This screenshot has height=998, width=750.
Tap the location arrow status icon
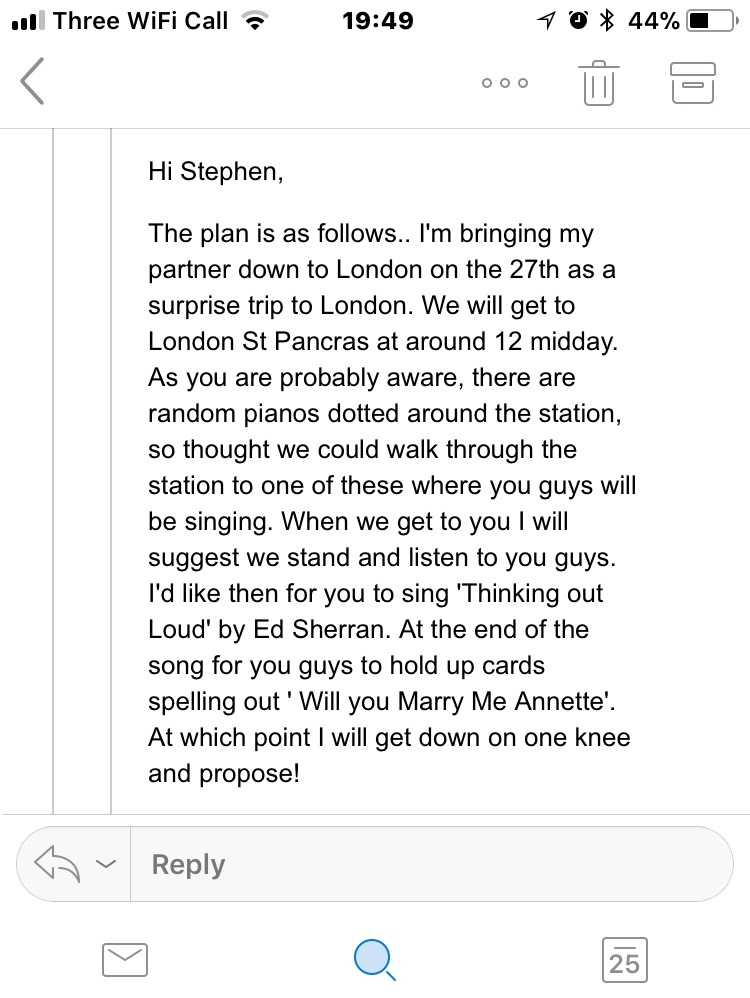pyautogui.click(x=546, y=21)
